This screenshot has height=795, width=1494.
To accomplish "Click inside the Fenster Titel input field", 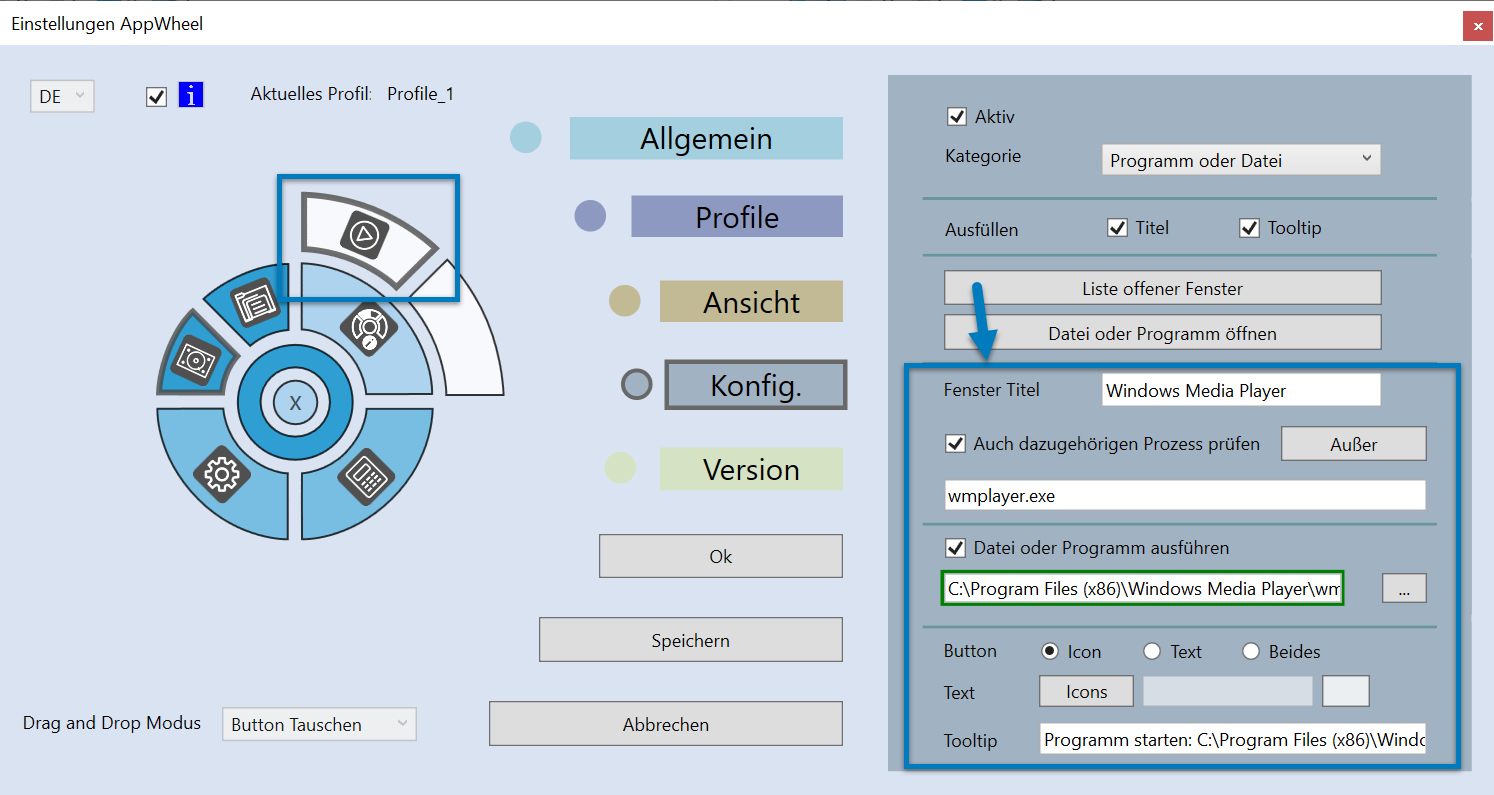I will click(1240, 390).
